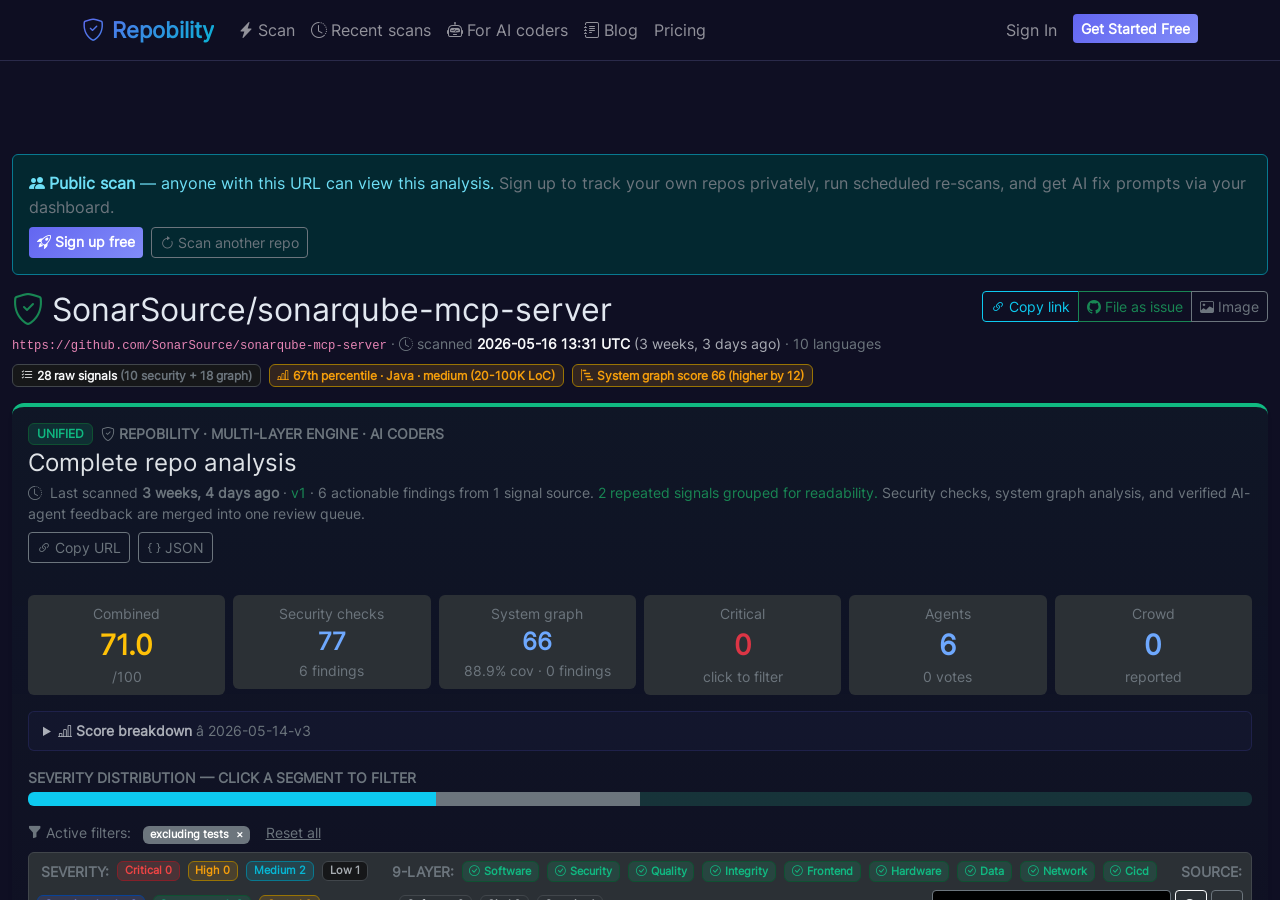Click Reset all filters link
1280x900 pixels.
[x=293, y=833]
